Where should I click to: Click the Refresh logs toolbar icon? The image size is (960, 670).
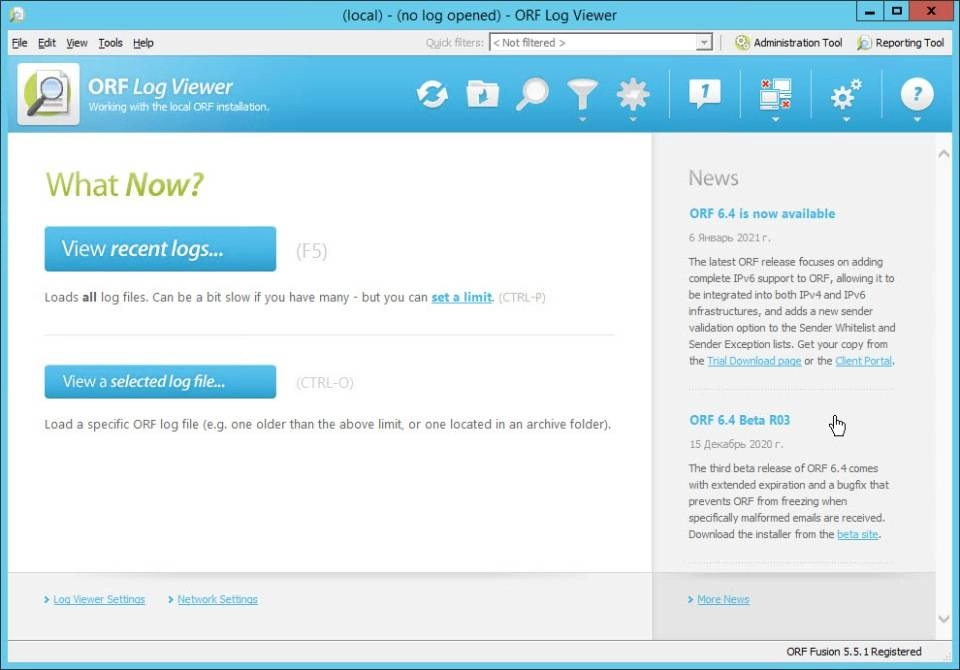[x=432, y=94]
